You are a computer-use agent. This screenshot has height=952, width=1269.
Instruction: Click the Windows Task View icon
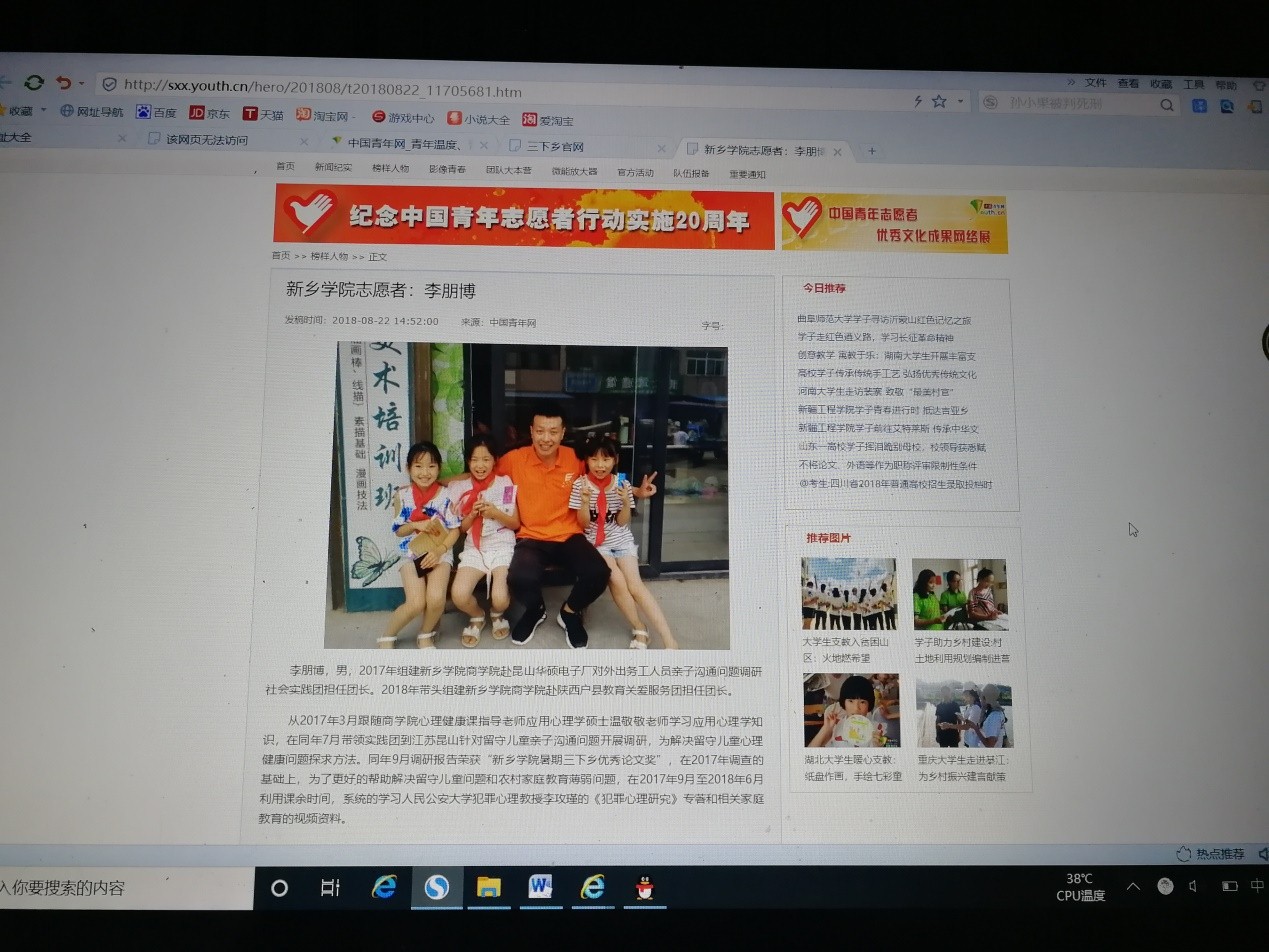click(330, 887)
